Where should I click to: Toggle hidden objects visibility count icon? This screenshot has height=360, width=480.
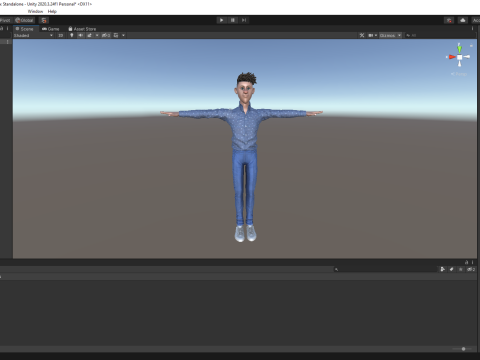(106, 35)
